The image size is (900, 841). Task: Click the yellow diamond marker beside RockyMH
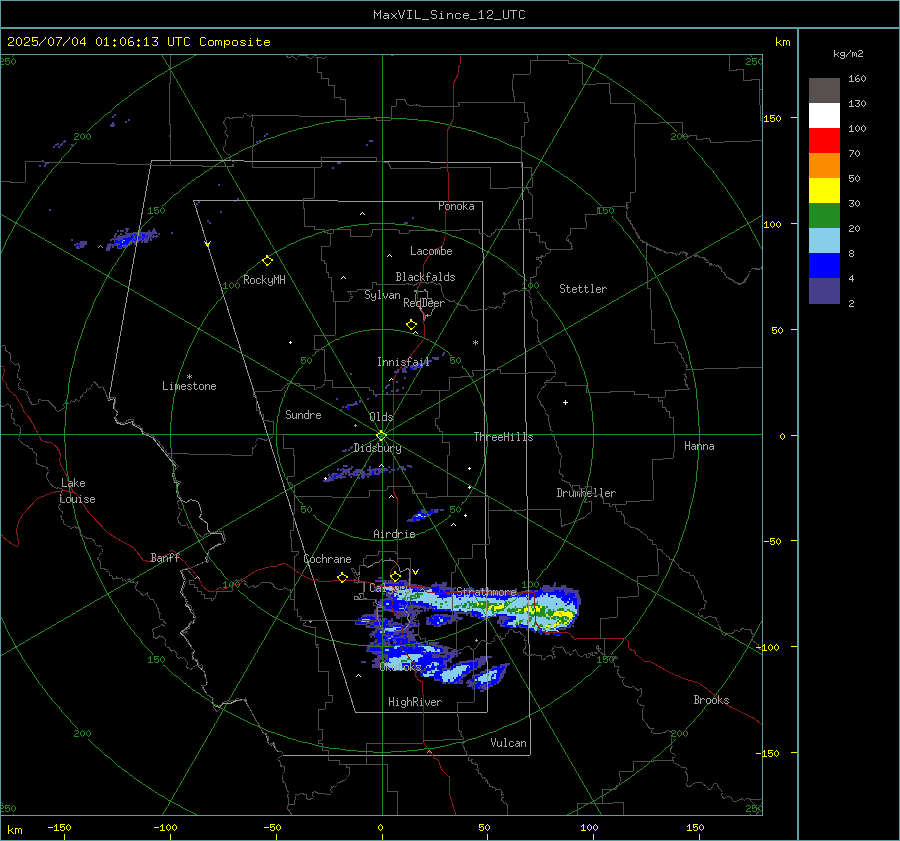267,261
